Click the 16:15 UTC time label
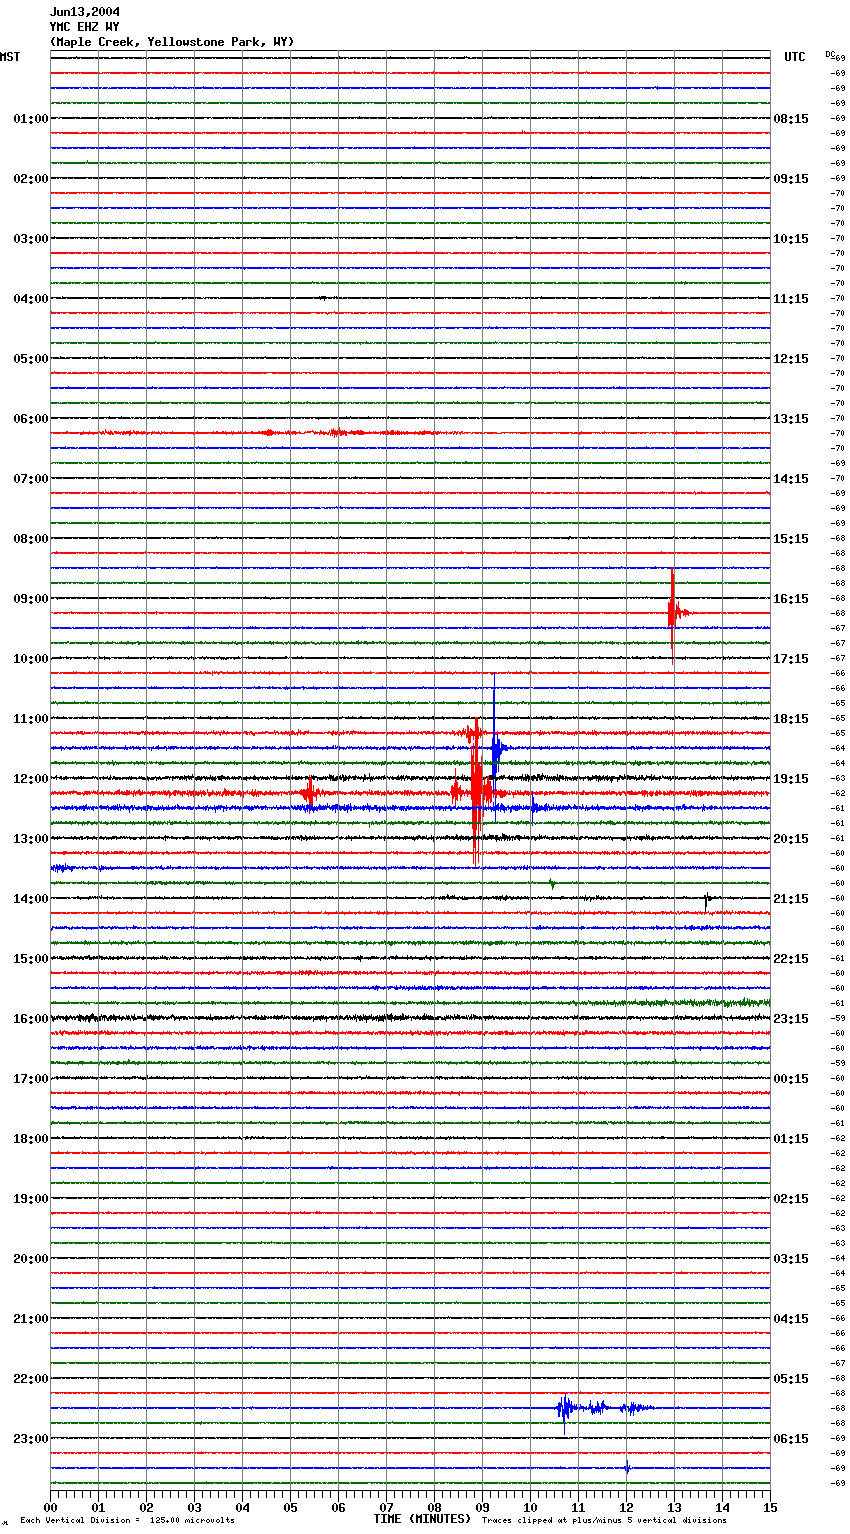 point(791,599)
